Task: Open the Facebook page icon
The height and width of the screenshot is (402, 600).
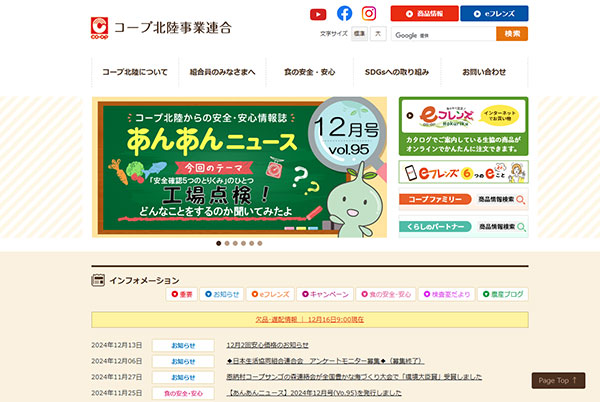Action: click(344, 13)
